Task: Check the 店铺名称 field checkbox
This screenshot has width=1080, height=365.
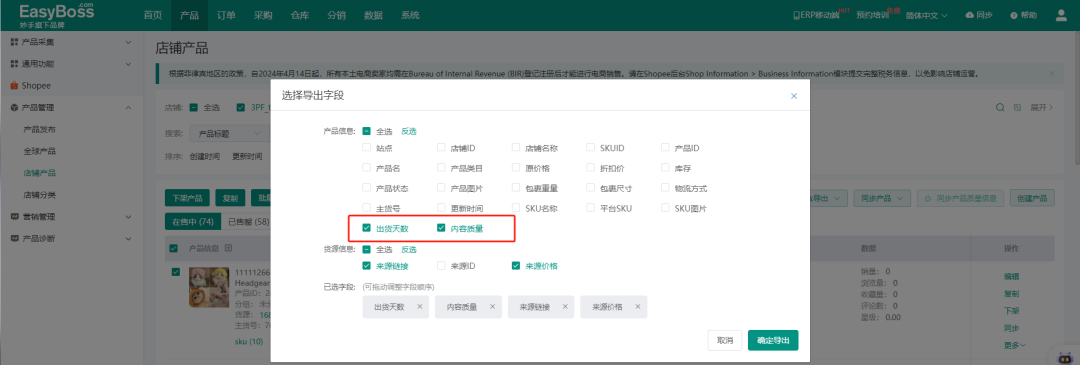Action: pos(516,147)
